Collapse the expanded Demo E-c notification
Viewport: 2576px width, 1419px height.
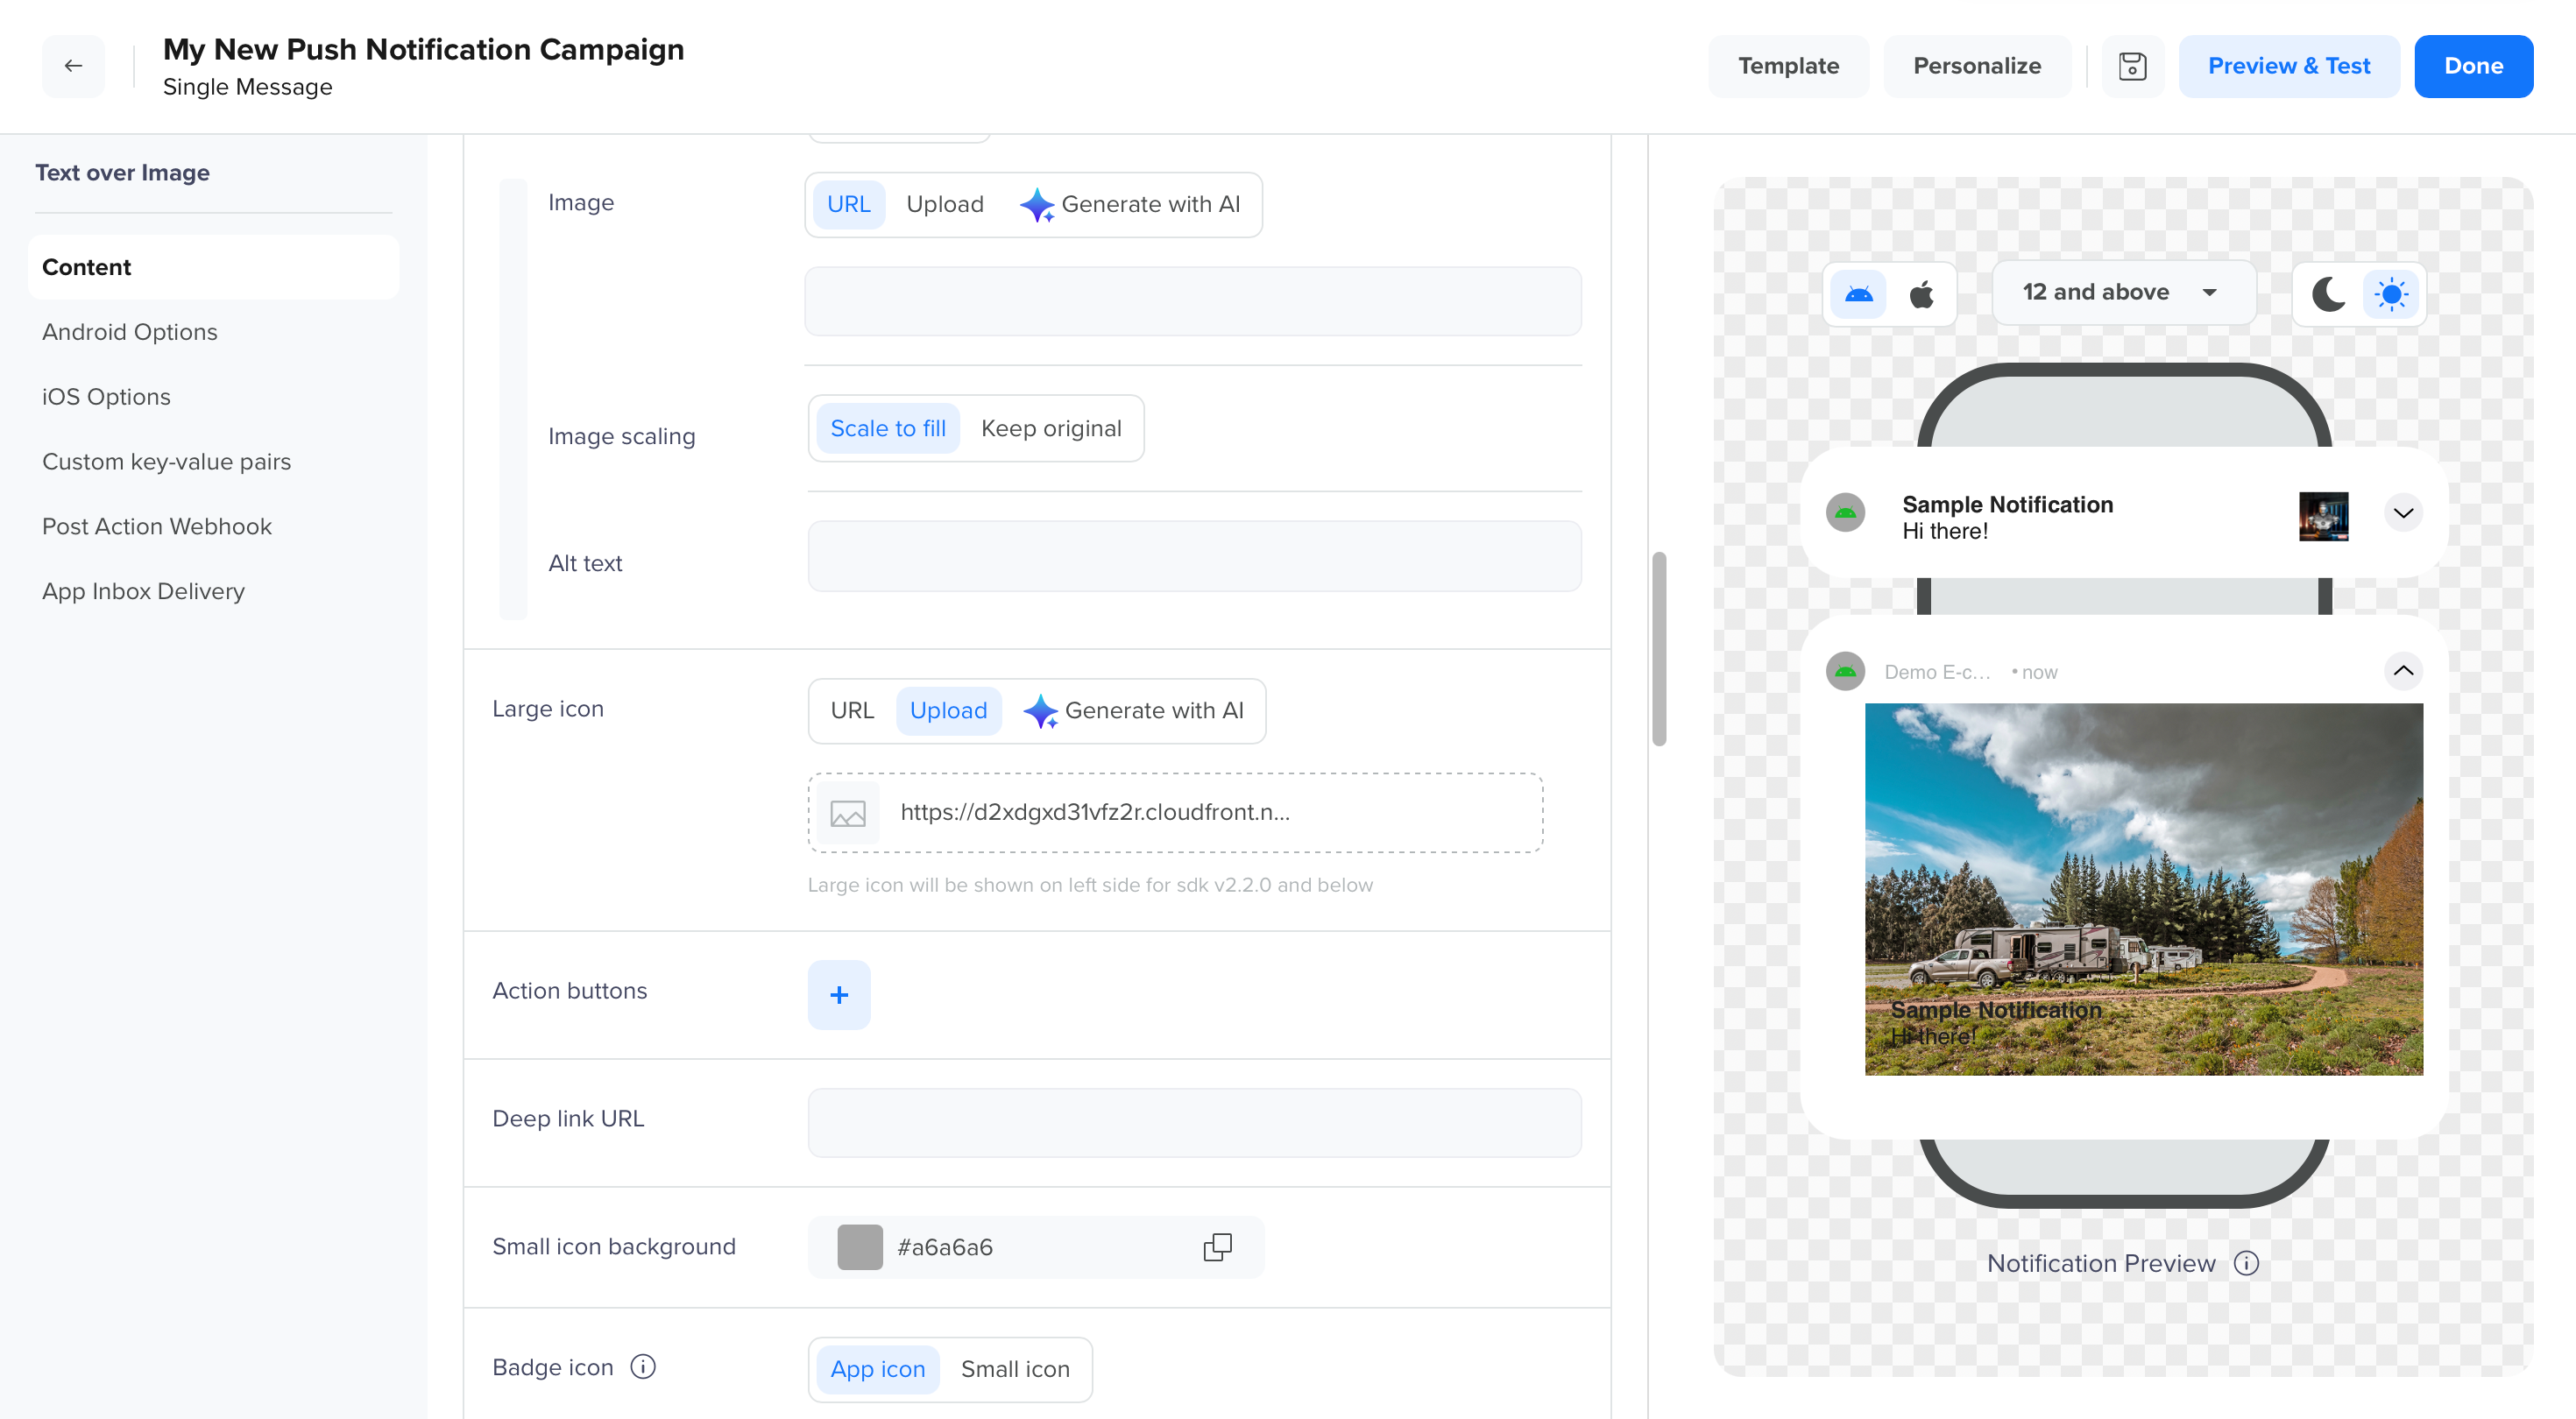2403,671
